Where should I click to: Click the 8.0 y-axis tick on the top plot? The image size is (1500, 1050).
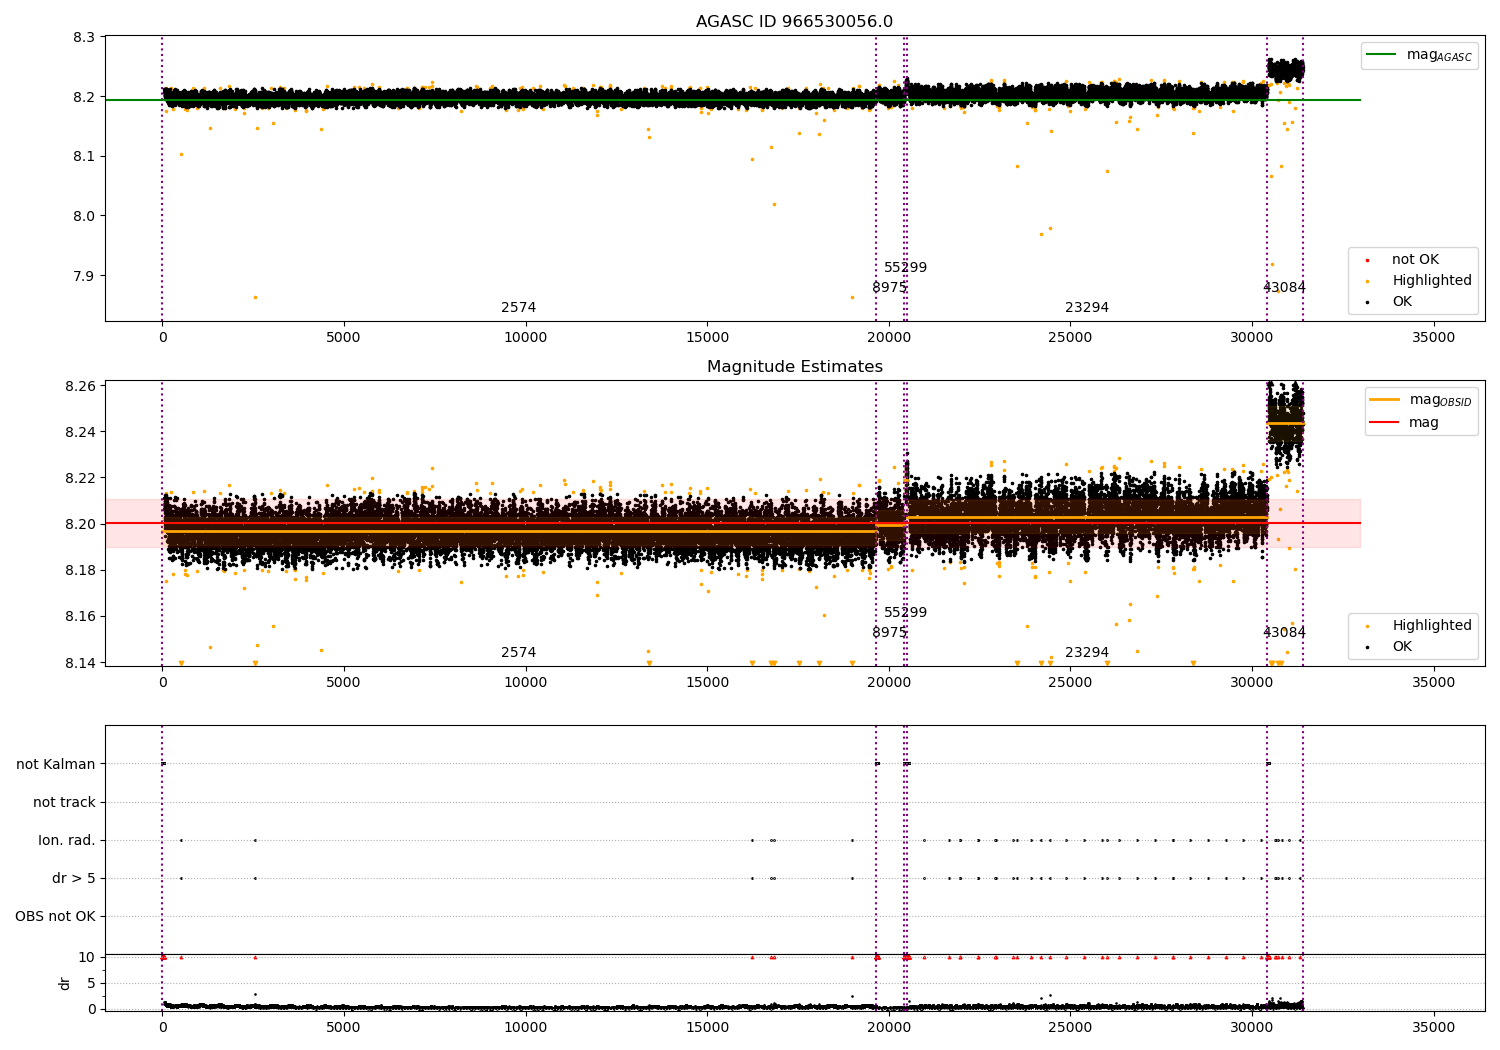click(86, 216)
